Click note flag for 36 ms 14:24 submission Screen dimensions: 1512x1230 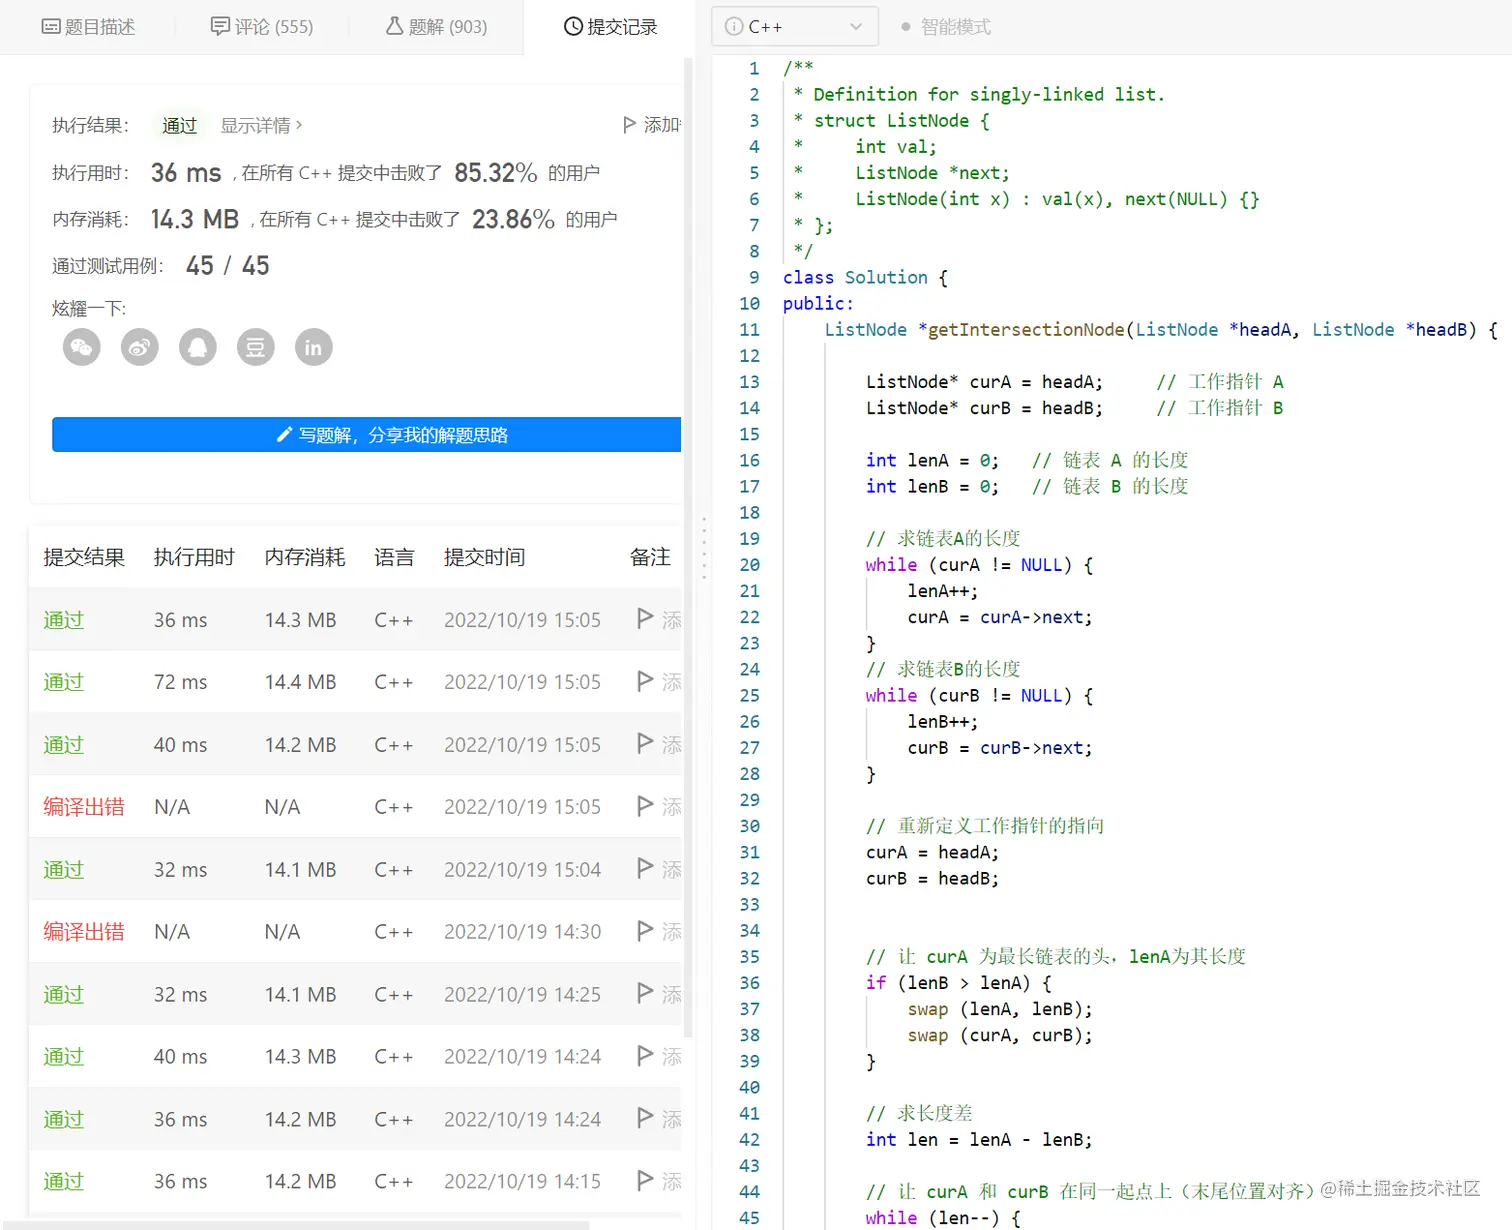tap(645, 1119)
